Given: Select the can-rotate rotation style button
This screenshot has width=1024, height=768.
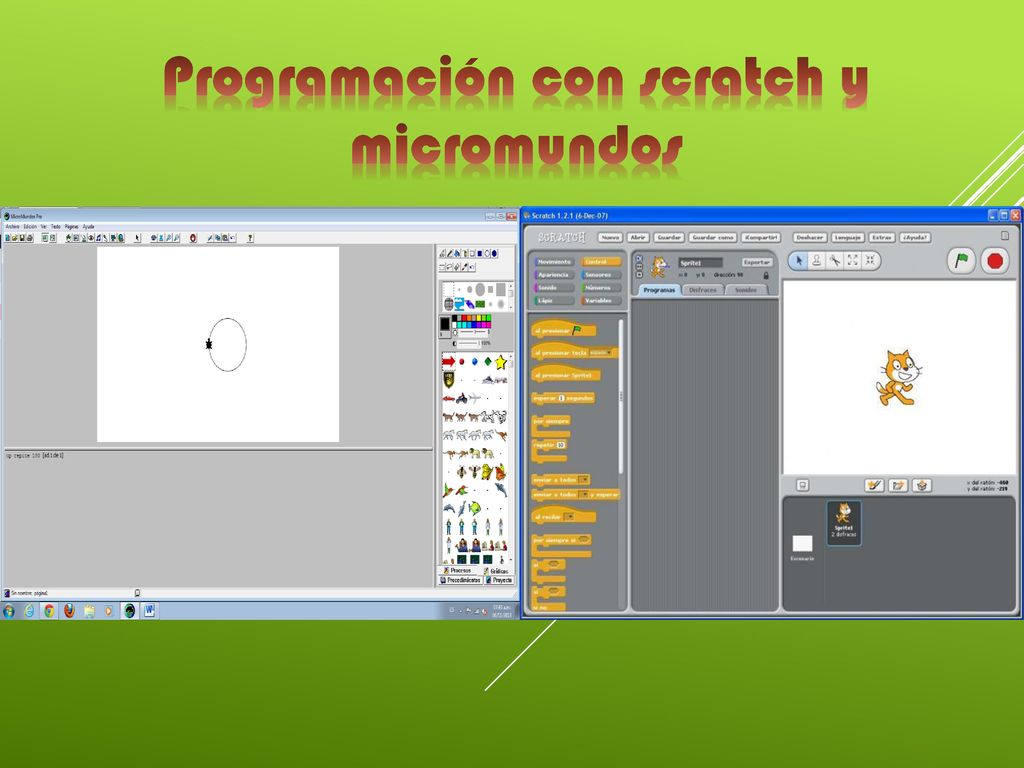Looking at the screenshot, I should pos(639,259).
